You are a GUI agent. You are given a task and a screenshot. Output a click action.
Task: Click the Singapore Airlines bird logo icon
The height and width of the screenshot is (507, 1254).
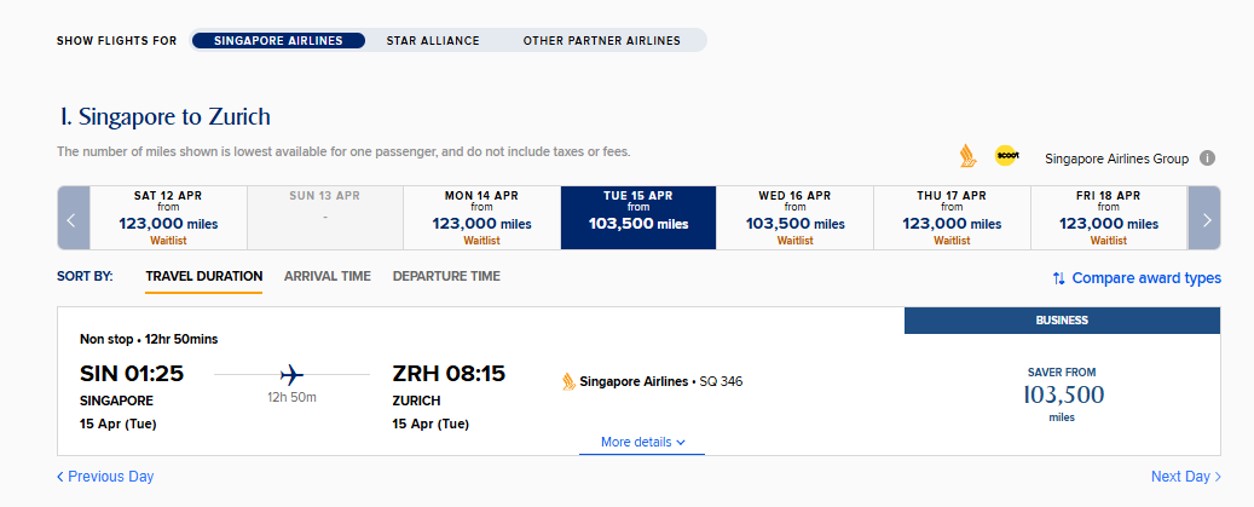(967, 156)
